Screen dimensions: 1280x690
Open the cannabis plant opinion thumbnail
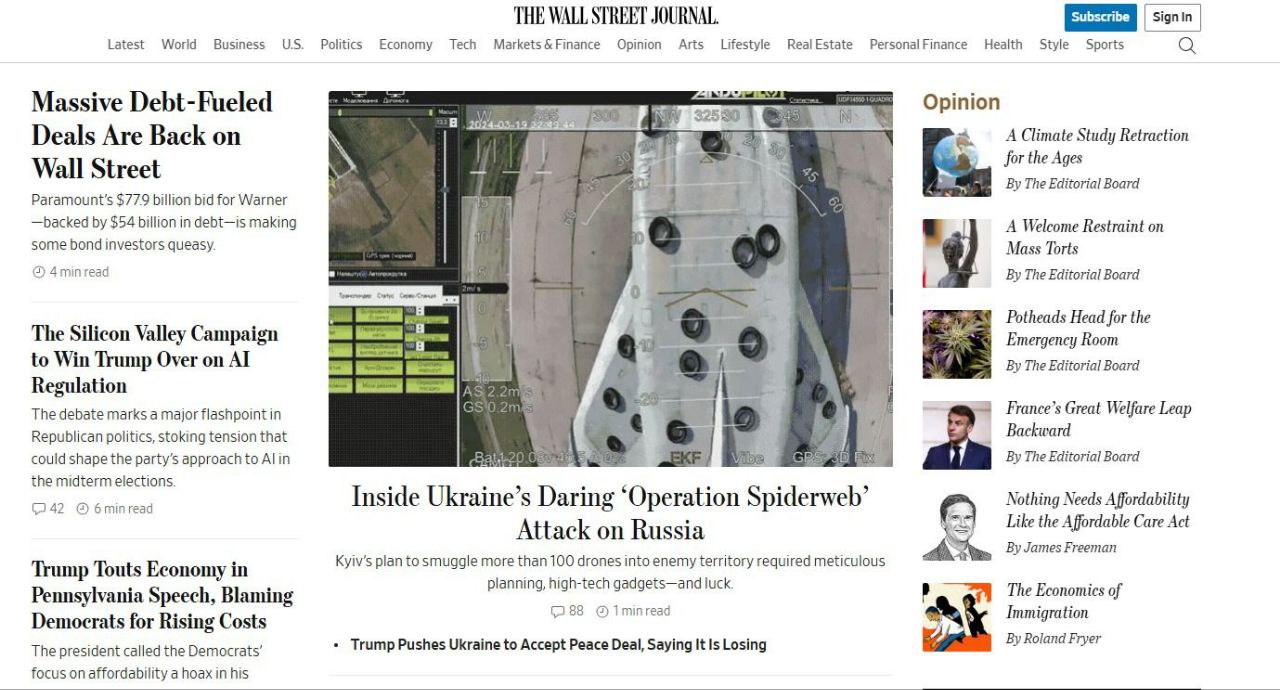(x=957, y=344)
